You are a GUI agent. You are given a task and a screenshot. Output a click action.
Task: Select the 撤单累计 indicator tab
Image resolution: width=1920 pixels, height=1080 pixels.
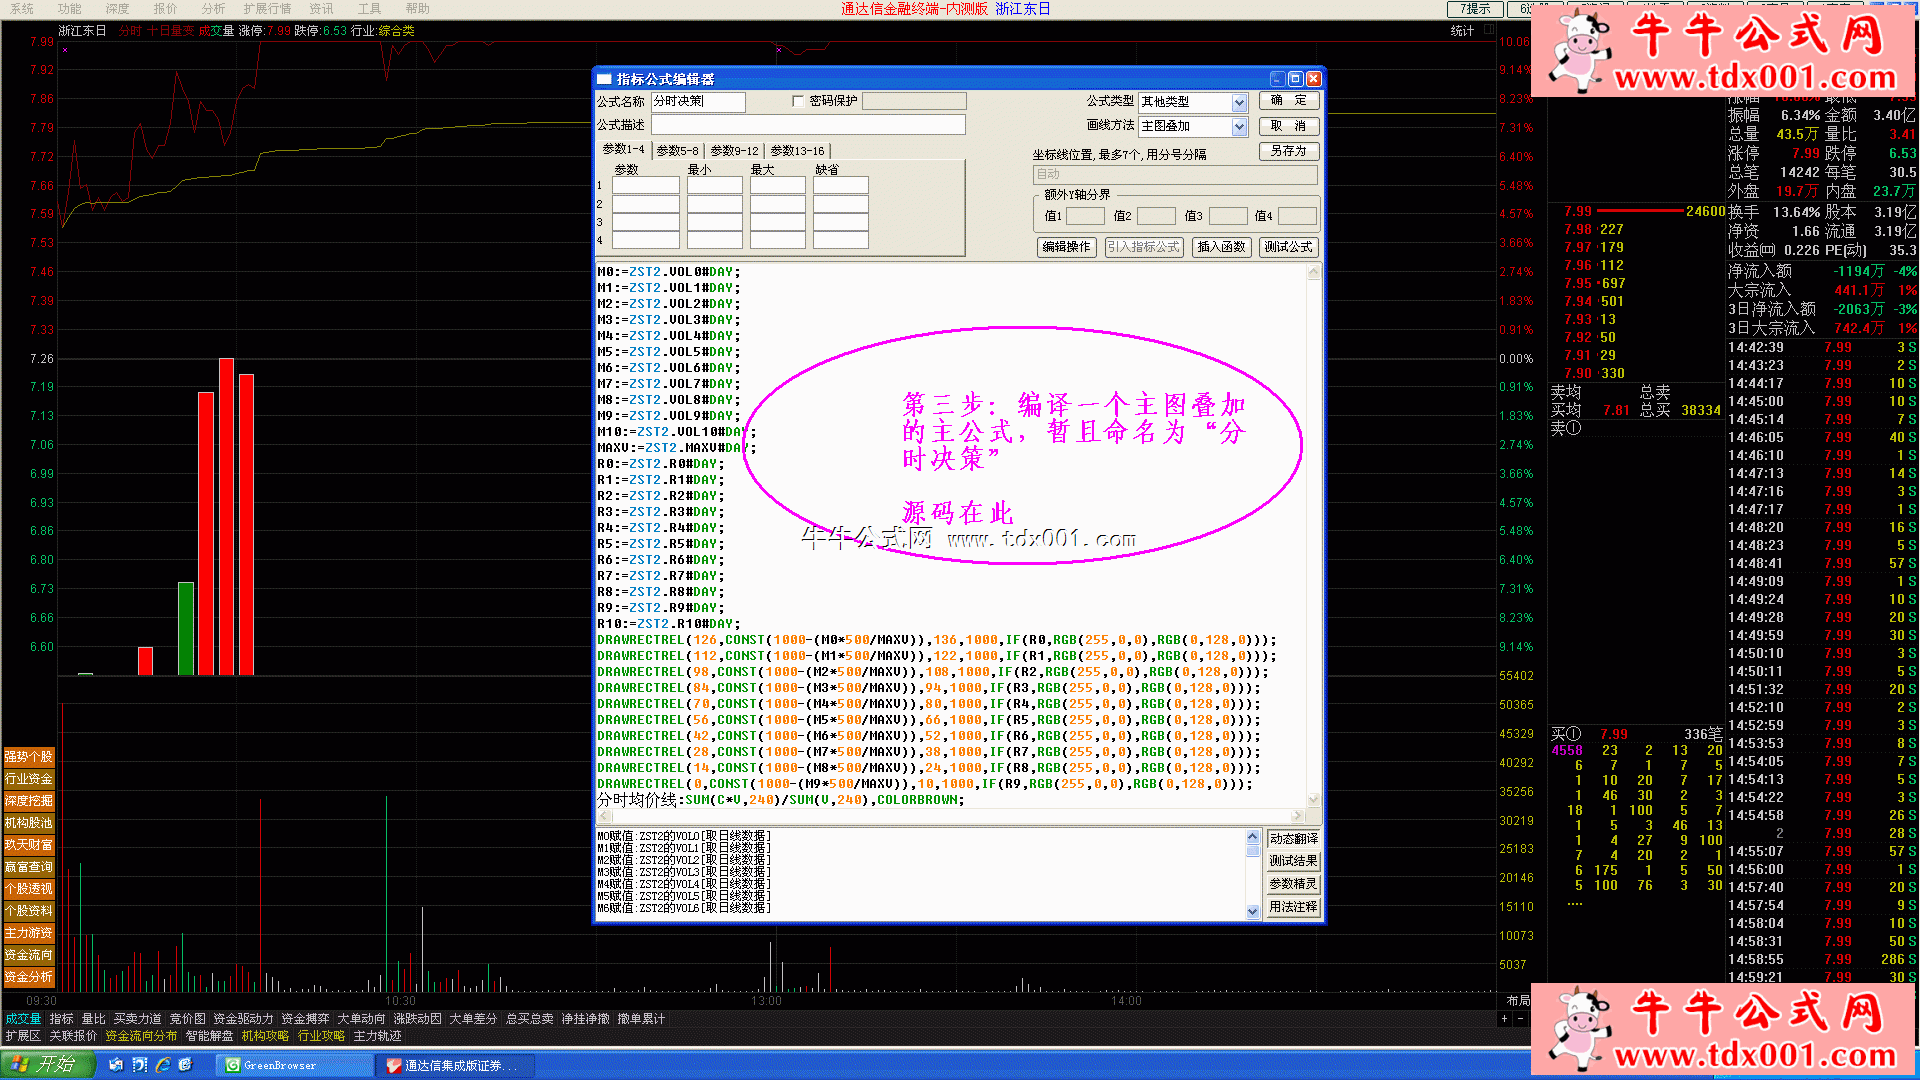tap(641, 1019)
